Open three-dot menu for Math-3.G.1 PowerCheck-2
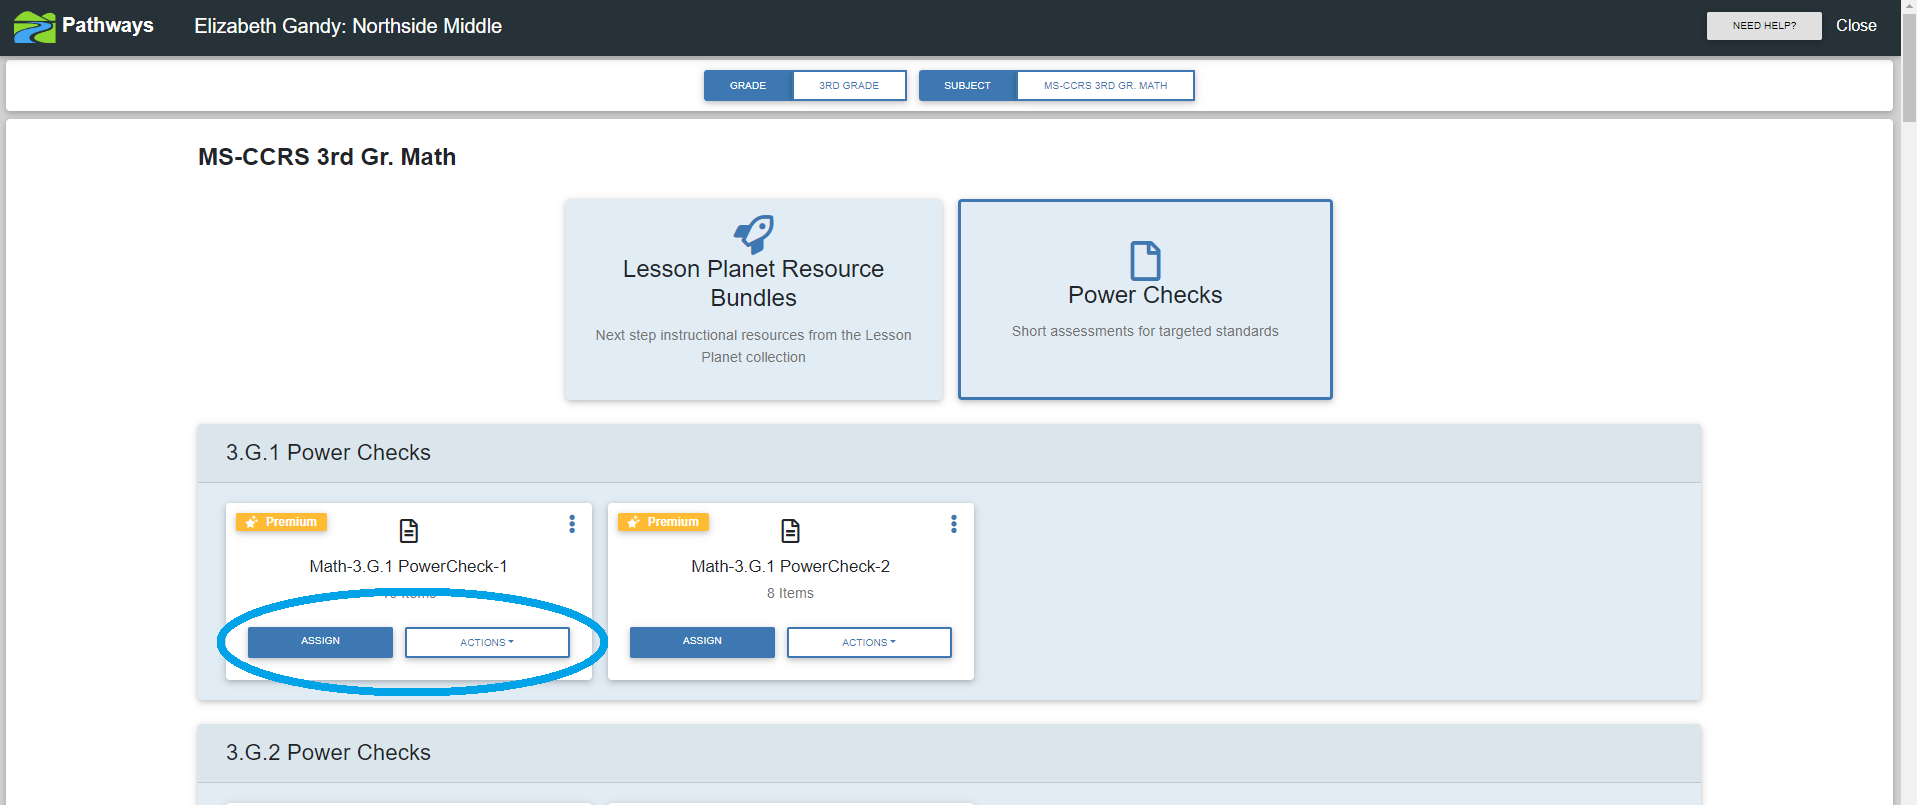 click(x=954, y=524)
